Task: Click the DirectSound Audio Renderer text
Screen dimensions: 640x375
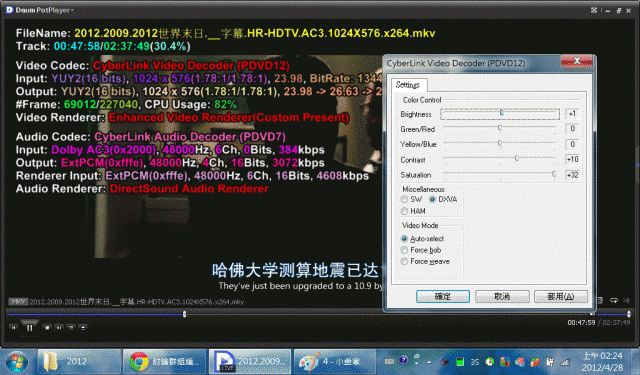Action: pos(189,189)
